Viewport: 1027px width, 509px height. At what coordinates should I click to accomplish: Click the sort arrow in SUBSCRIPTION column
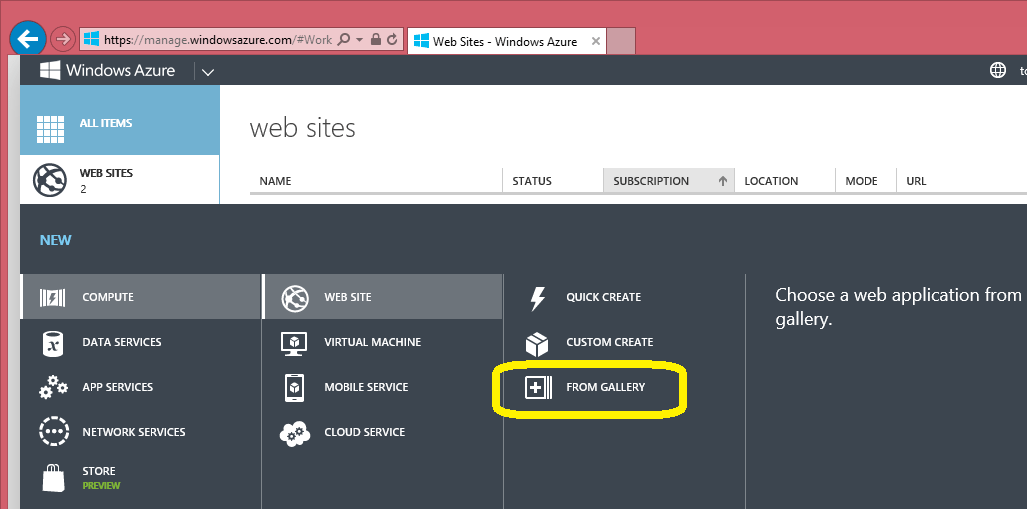(x=722, y=181)
